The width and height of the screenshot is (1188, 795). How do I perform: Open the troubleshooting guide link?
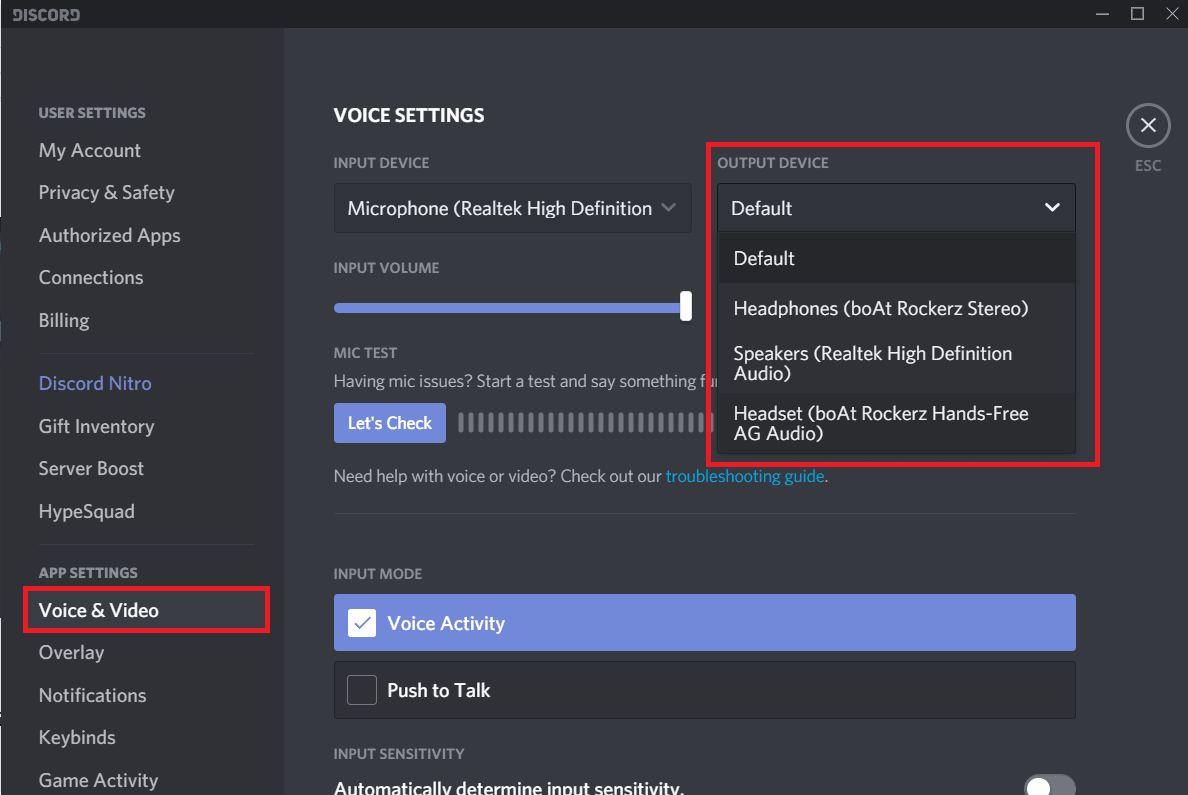click(x=744, y=476)
